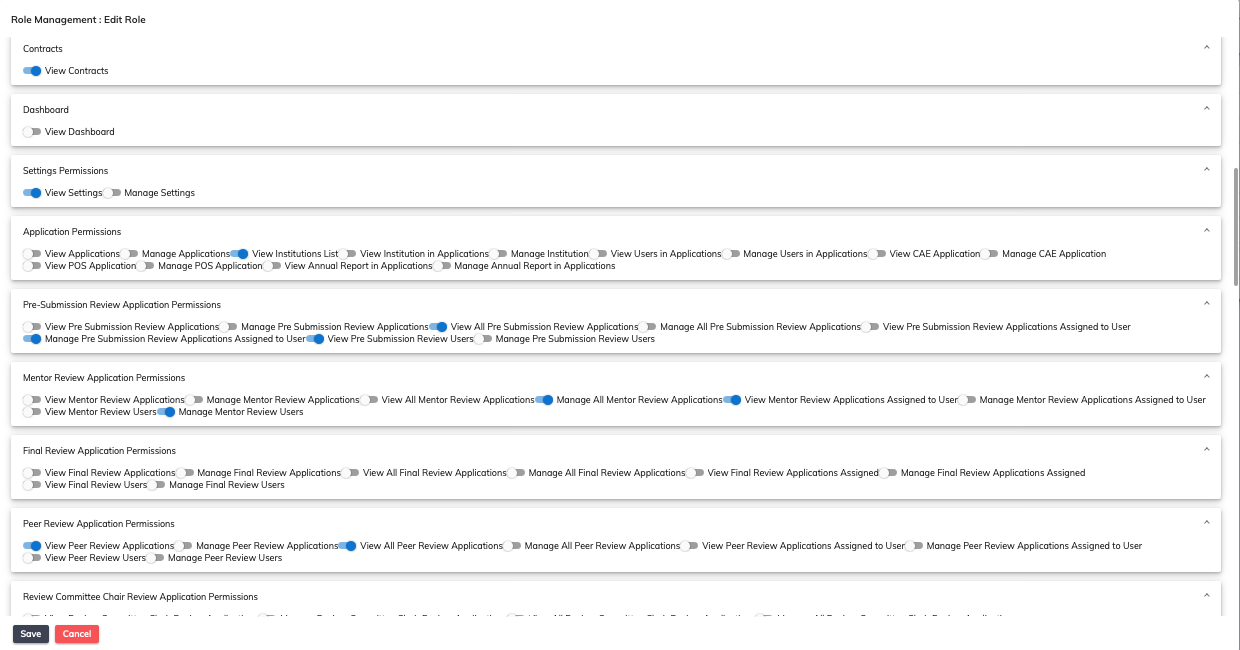This screenshot has width=1240, height=650.
Task: Enable Manage Peer Review Applications Assigned to User
Action: (914, 546)
